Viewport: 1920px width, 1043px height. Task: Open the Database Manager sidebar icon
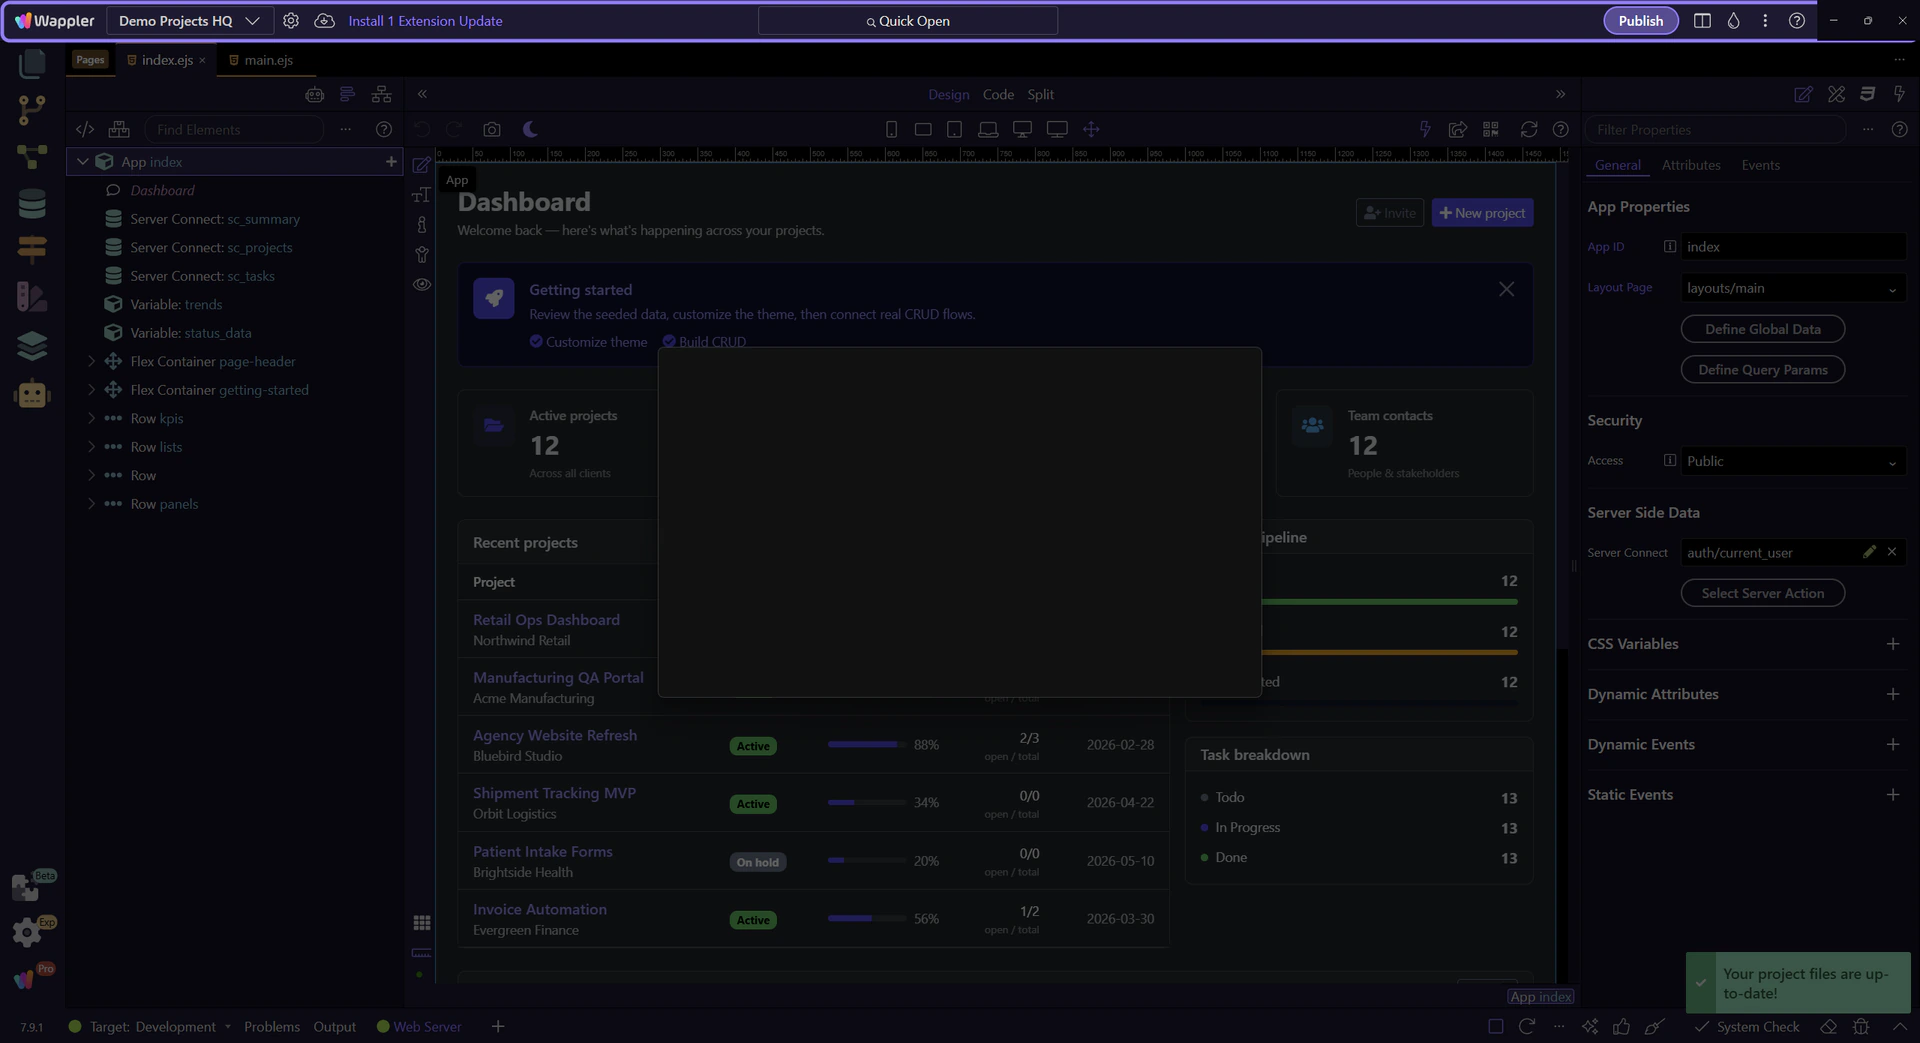[x=32, y=204]
